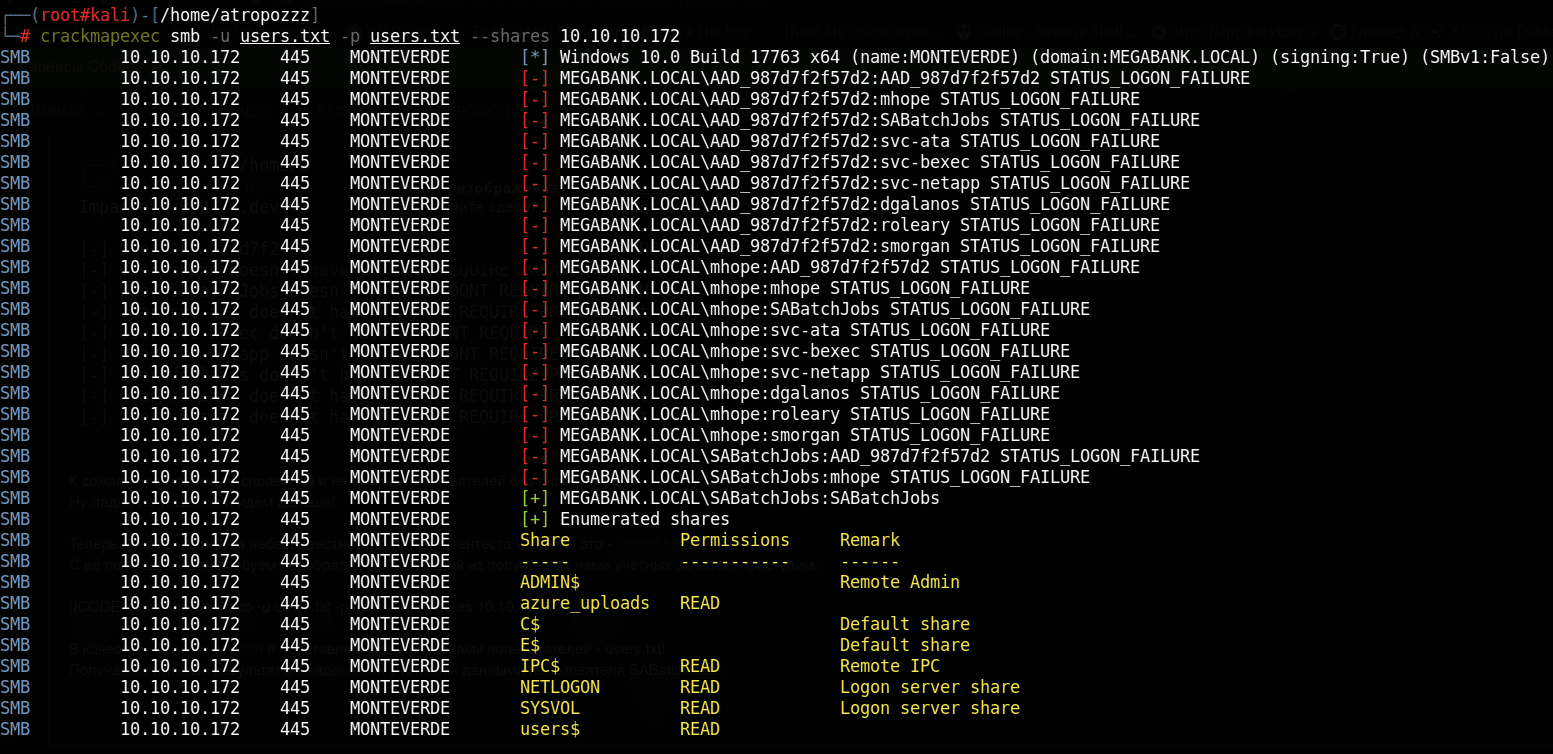The image size is (1553, 754).
Task: Click the mhope:svc-bexec failure line
Action: coord(815,351)
